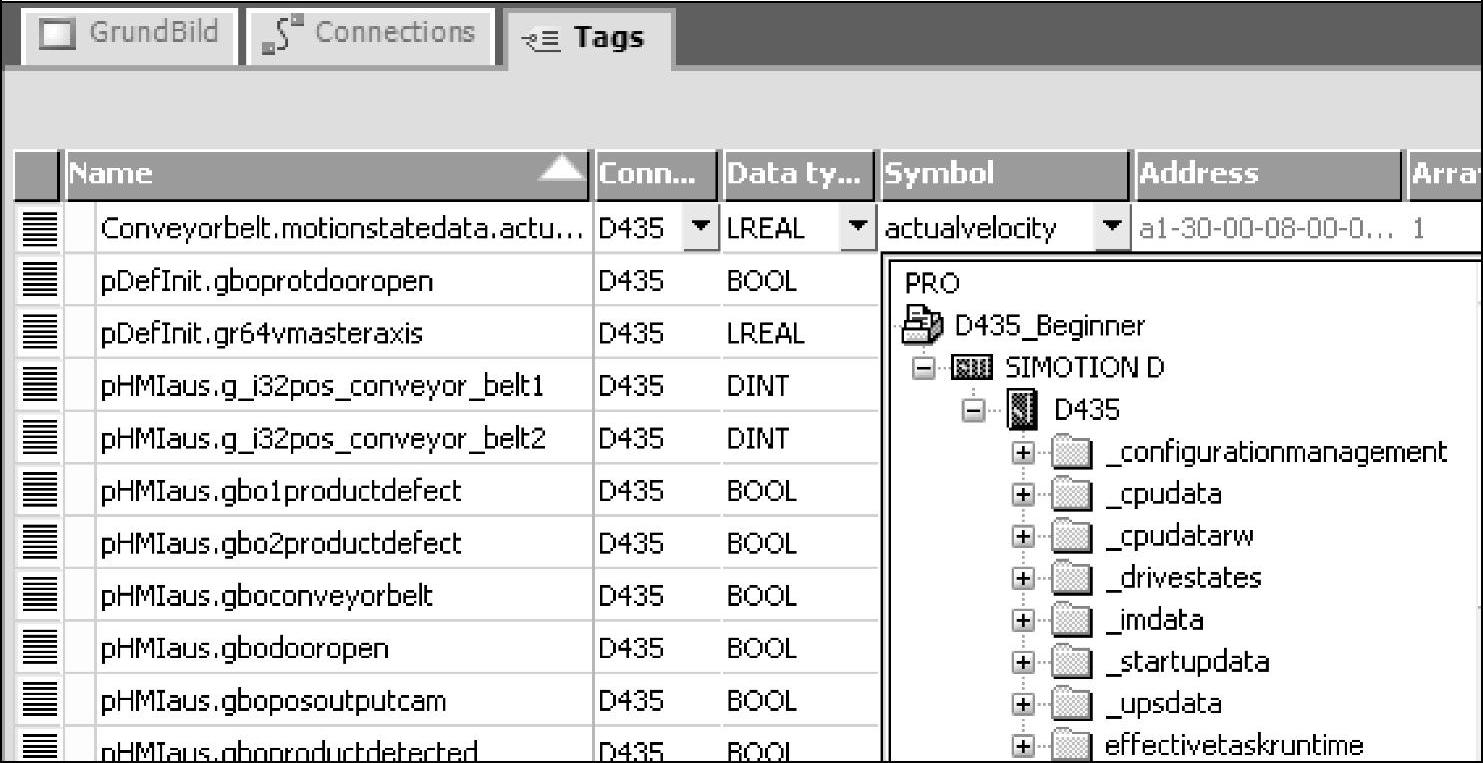Click the Address column header
This screenshot has height=763, width=1483.
(x=1267, y=174)
